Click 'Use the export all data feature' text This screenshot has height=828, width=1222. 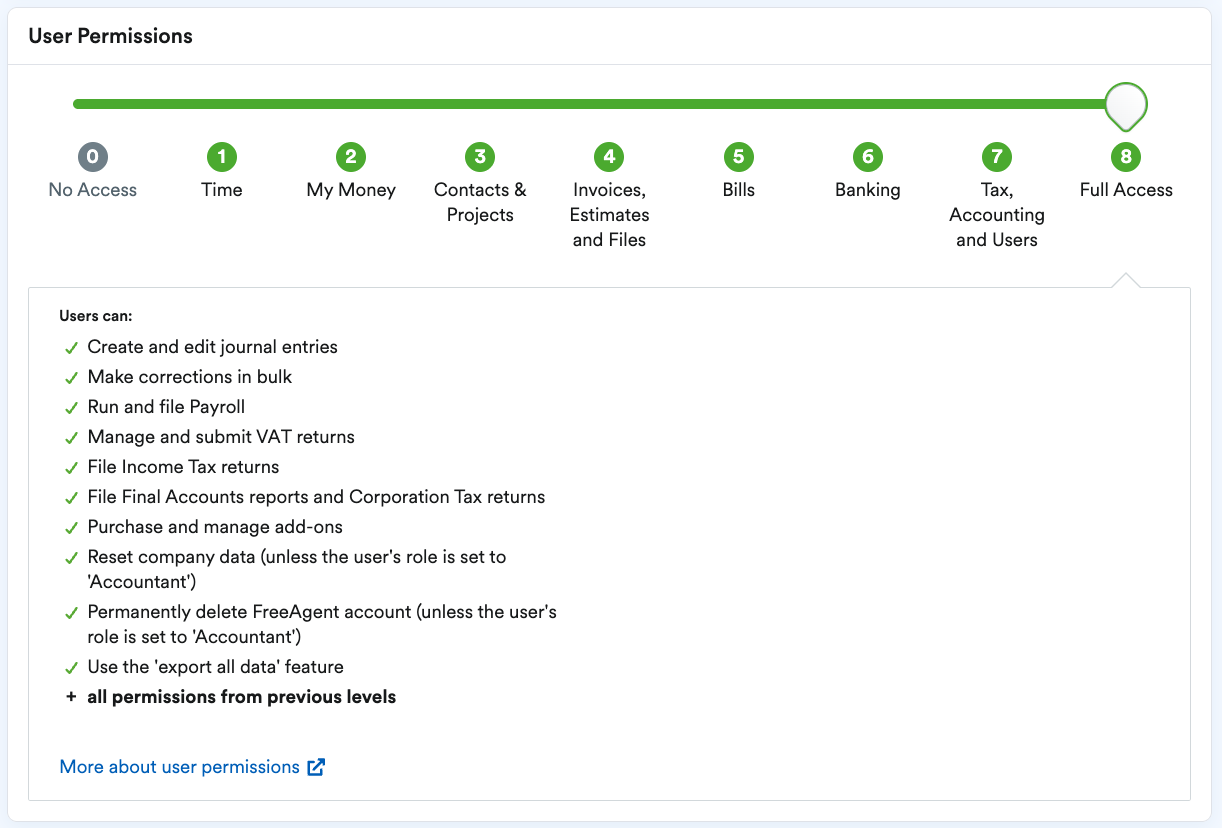215,667
